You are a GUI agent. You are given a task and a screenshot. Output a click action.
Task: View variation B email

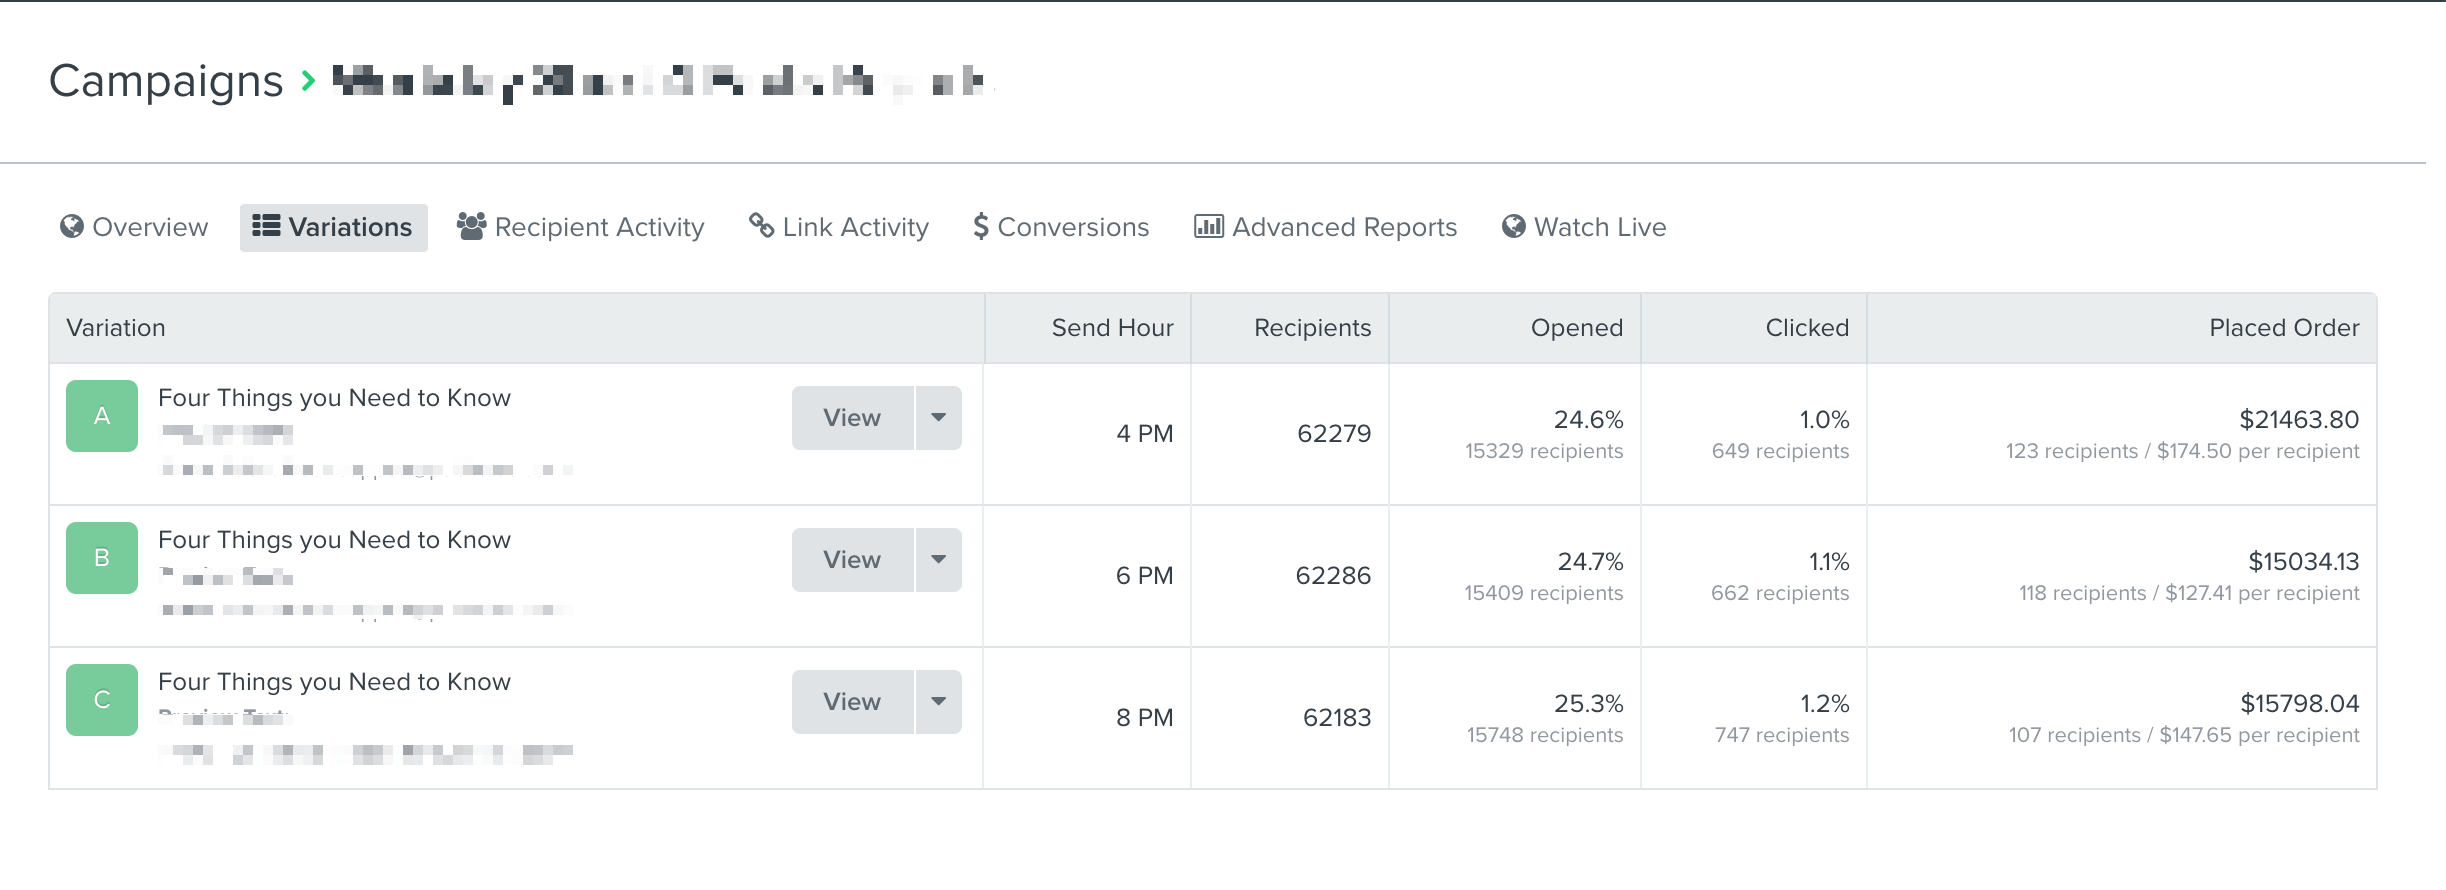click(x=853, y=560)
